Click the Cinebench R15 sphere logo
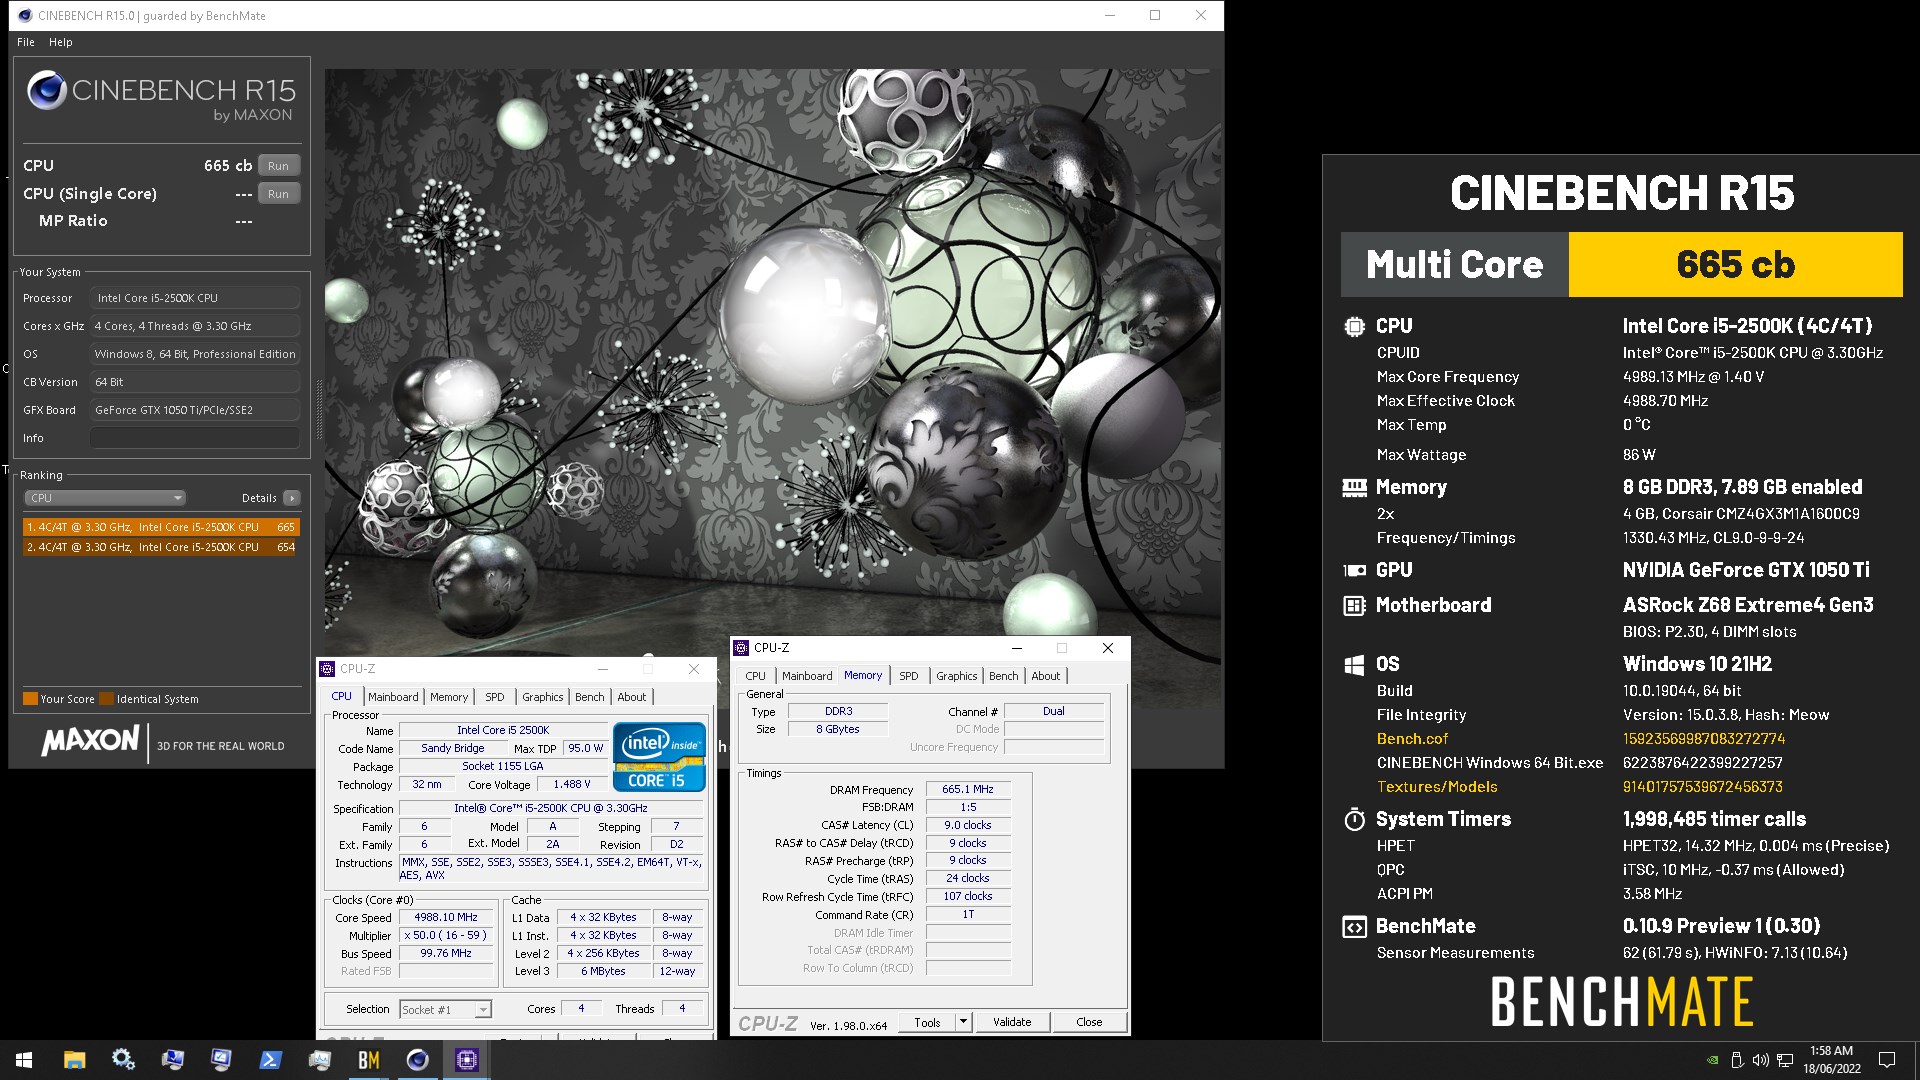The width and height of the screenshot is (1920, 1080). (x=47, y=90)
